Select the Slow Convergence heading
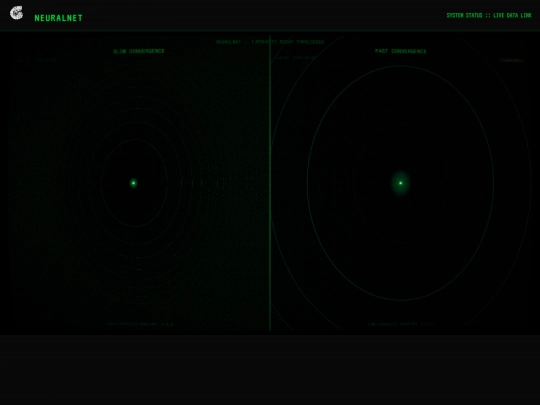The height and width of the screenshot is (405, 540). tap(139, 51)
